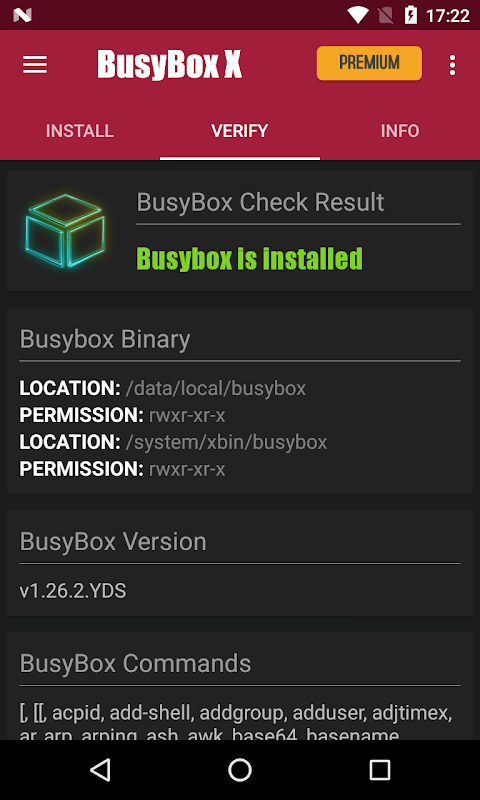Screen dimensions: 480x800
Task: Tap the v1.26.2.YDS version text
Action: pyautogui.click(x=73, y=591)
